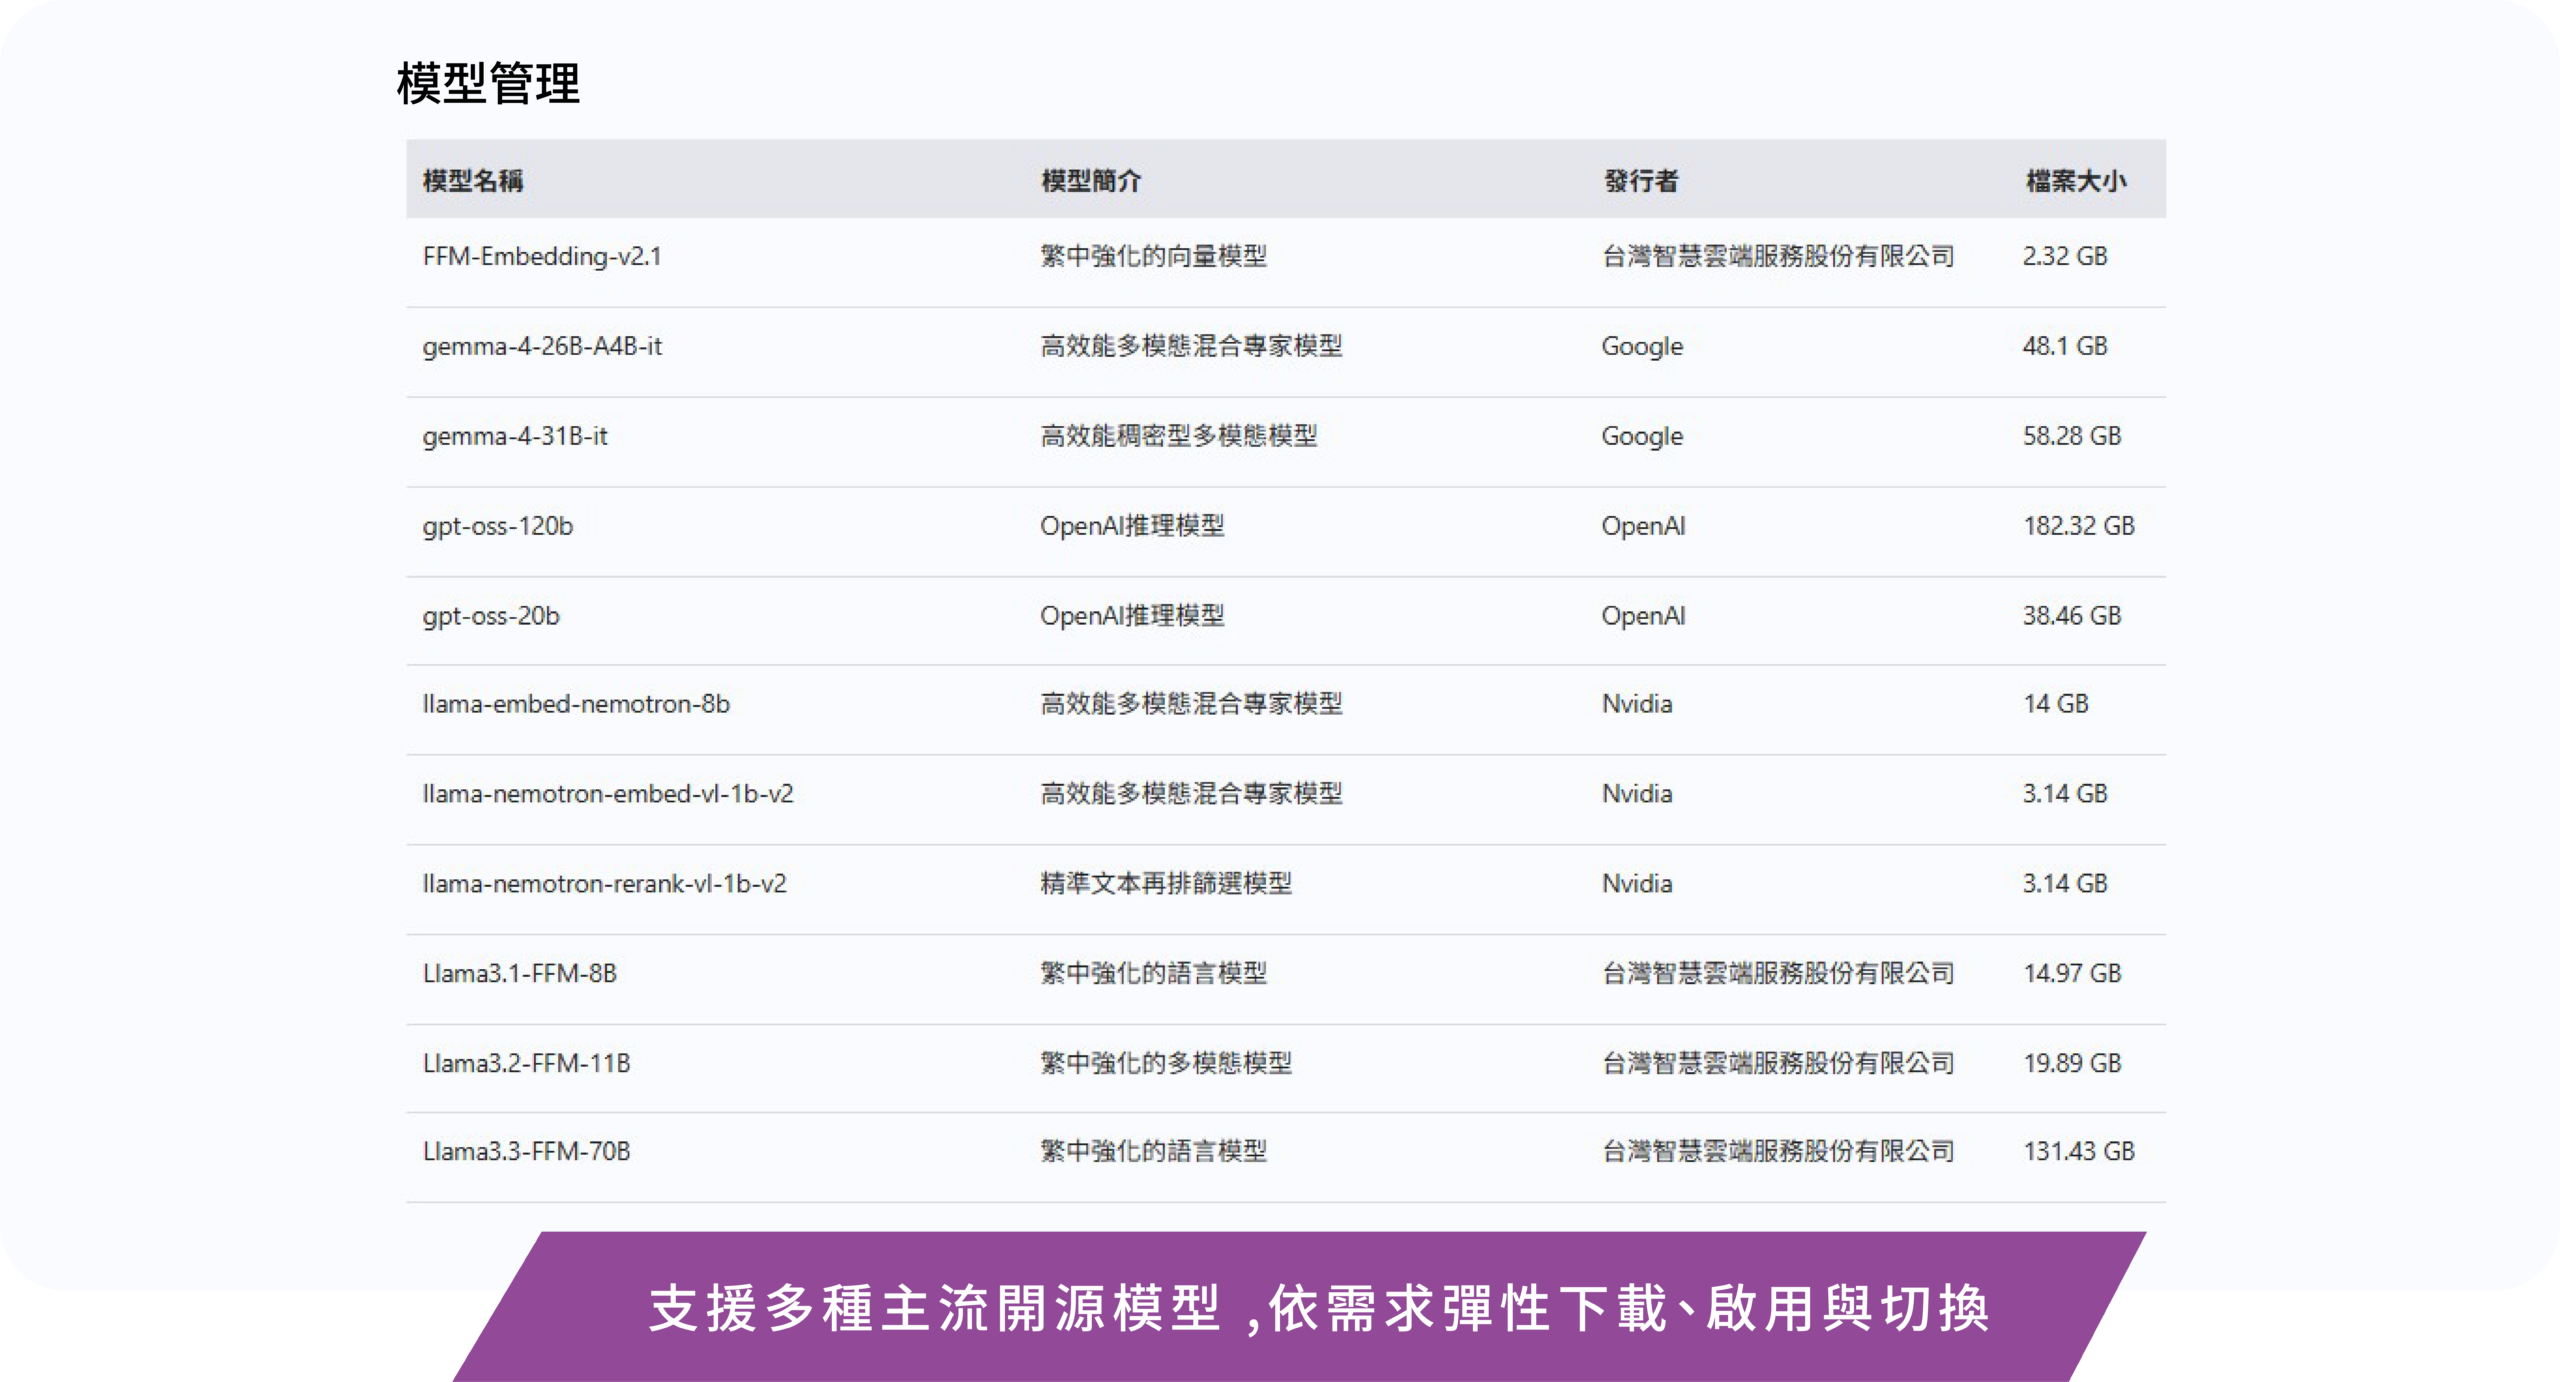
Task: Click the 48.1 GB file size
Action: click(x=2065, y=346)
